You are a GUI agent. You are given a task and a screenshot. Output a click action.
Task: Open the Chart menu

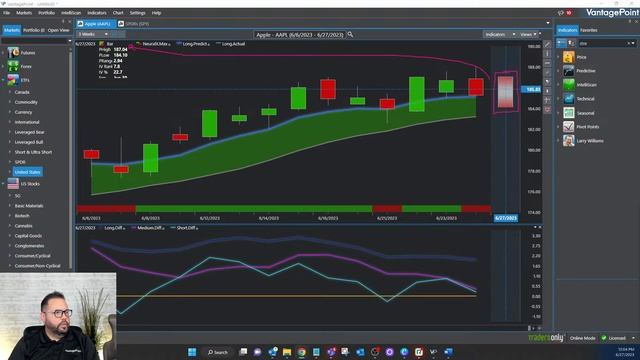118,13
